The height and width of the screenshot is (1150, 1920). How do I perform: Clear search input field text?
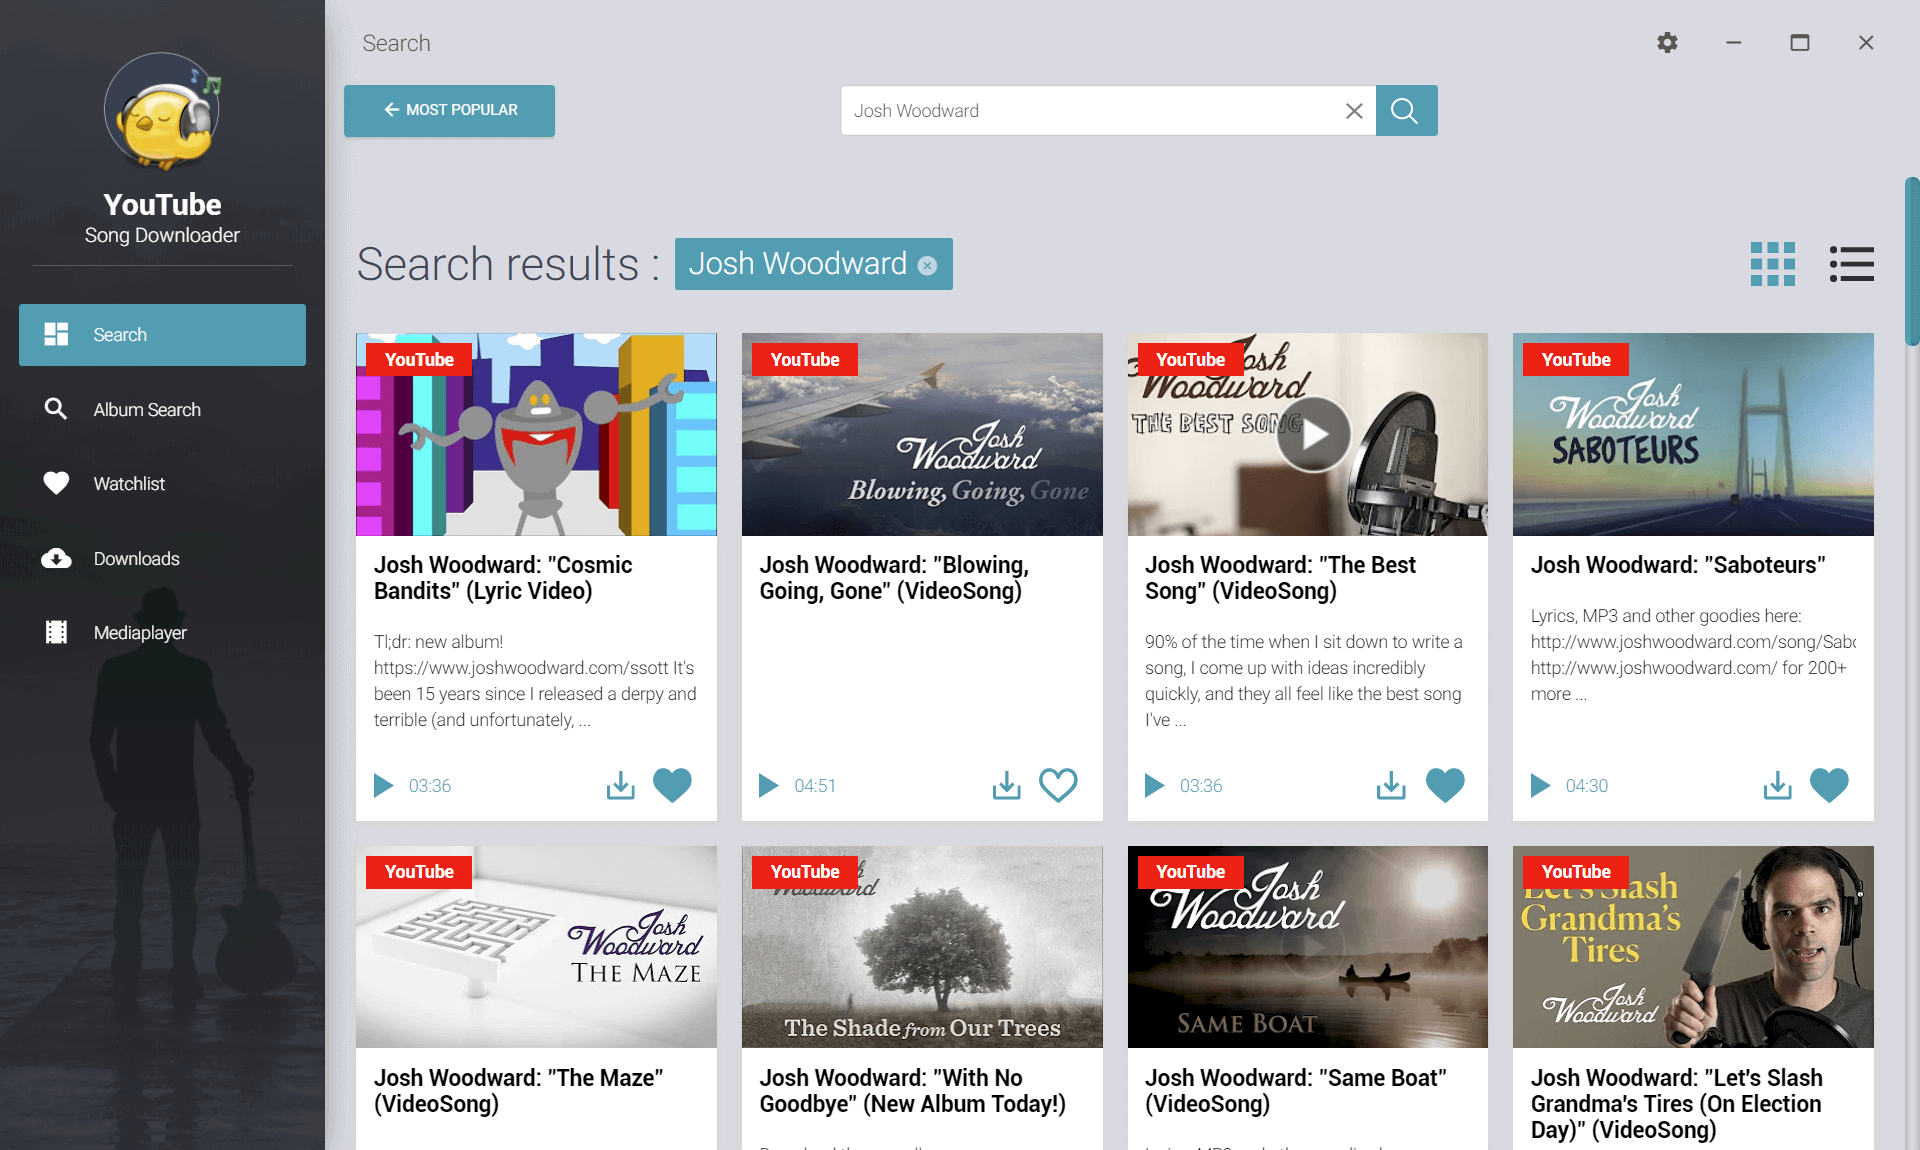tap(1353, 110)
